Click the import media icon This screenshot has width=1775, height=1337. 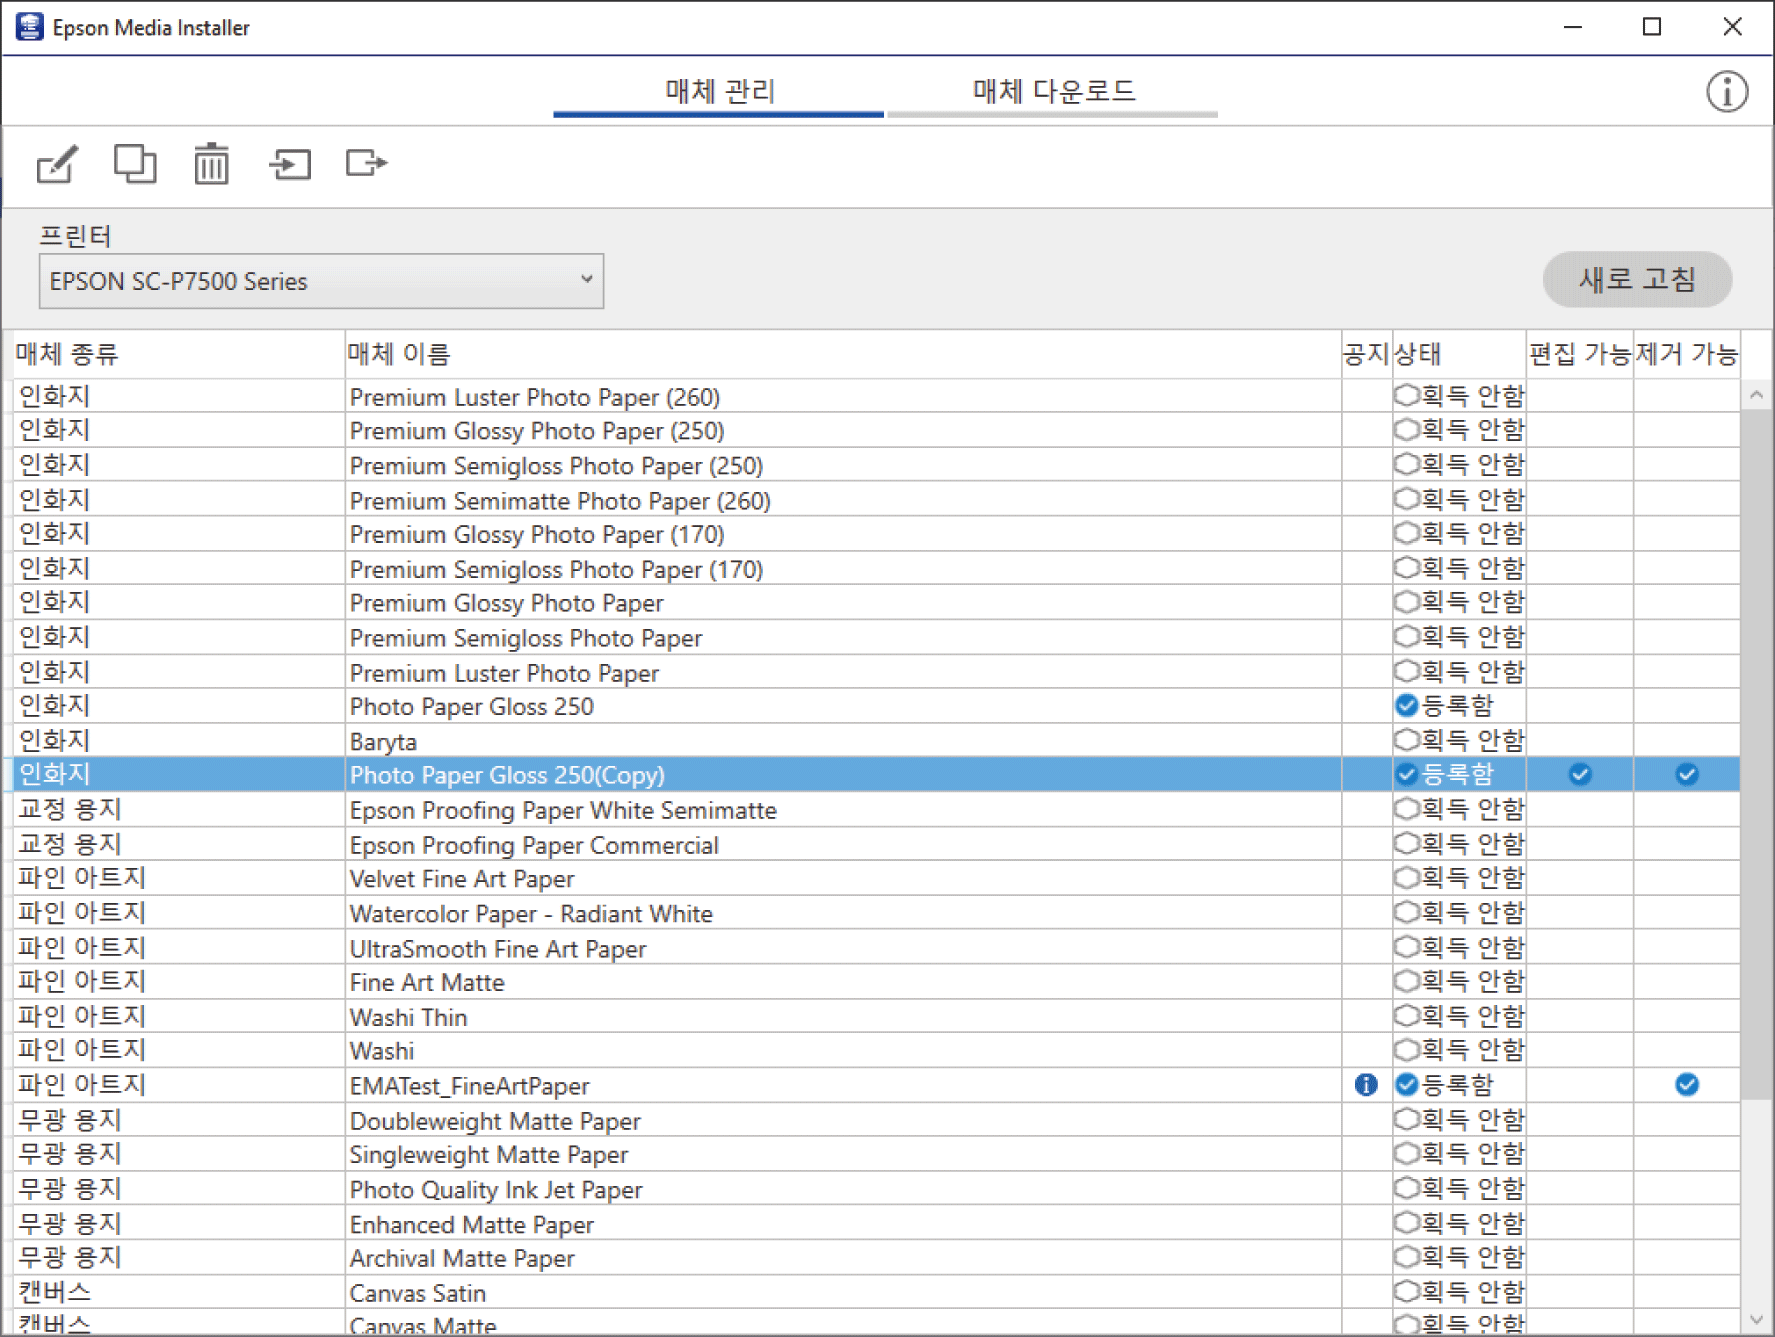pyautogui.click(x=290, y=164)
